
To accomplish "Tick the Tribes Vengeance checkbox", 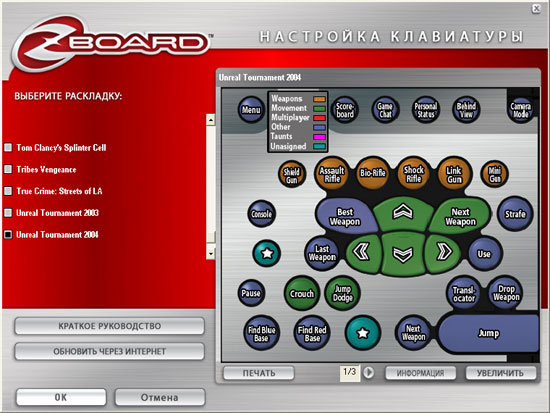I will [x=8, y=169].
